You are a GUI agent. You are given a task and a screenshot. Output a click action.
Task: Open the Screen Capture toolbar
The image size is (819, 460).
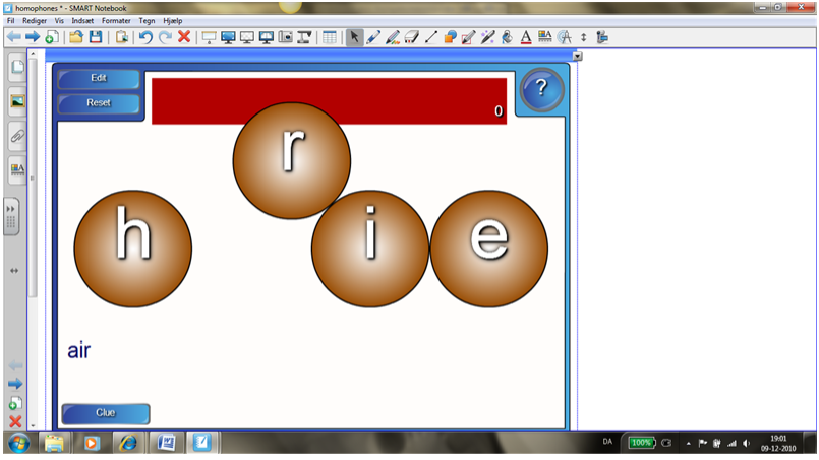(286, 37)
